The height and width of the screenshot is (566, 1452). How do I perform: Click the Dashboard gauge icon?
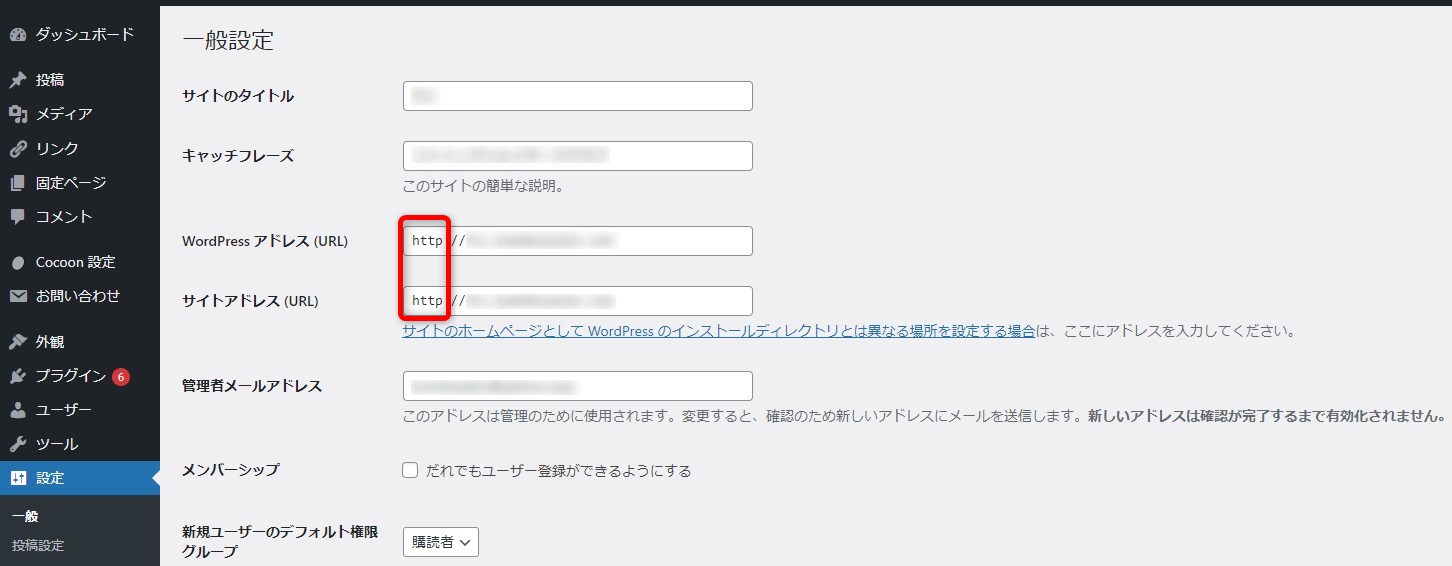pyautogui.click(x=18, y=35)
